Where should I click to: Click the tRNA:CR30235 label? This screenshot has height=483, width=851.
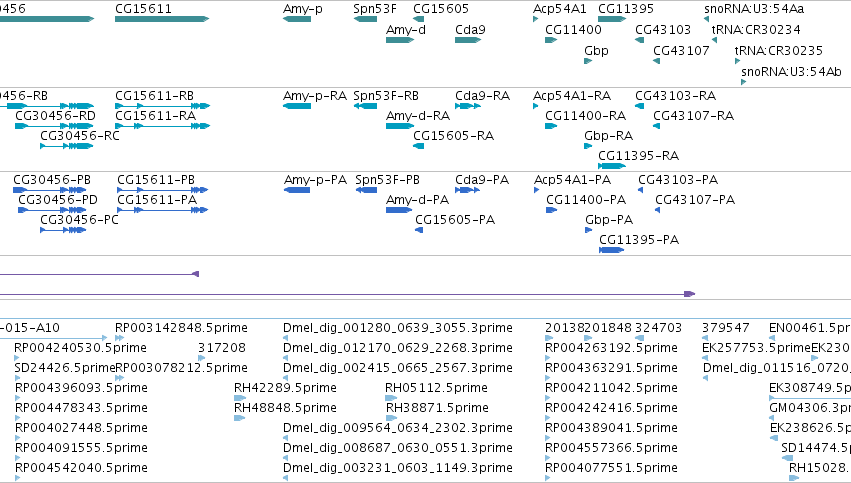coord(778,51)
